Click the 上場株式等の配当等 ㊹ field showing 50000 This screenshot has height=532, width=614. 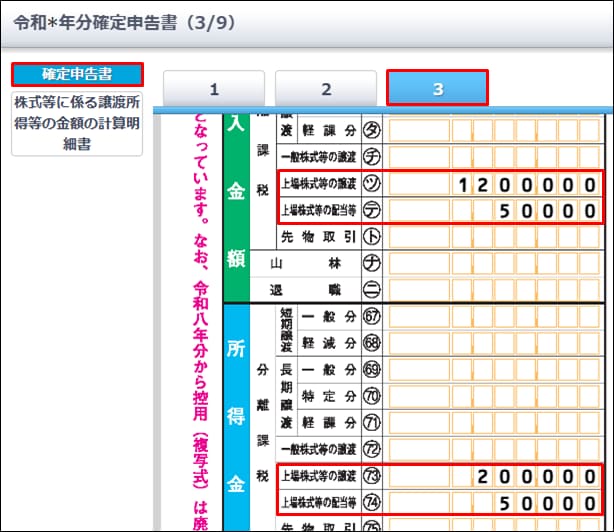495,502
